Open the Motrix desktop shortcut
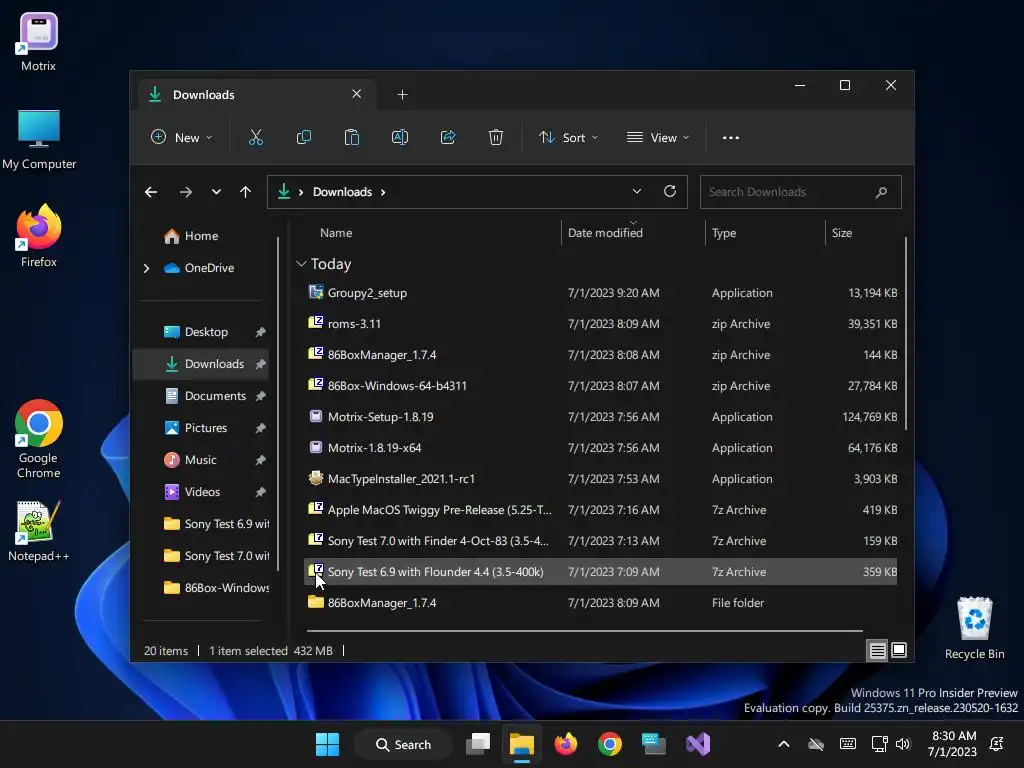This screenshot has width=1024, height=768. coord(39,42)
